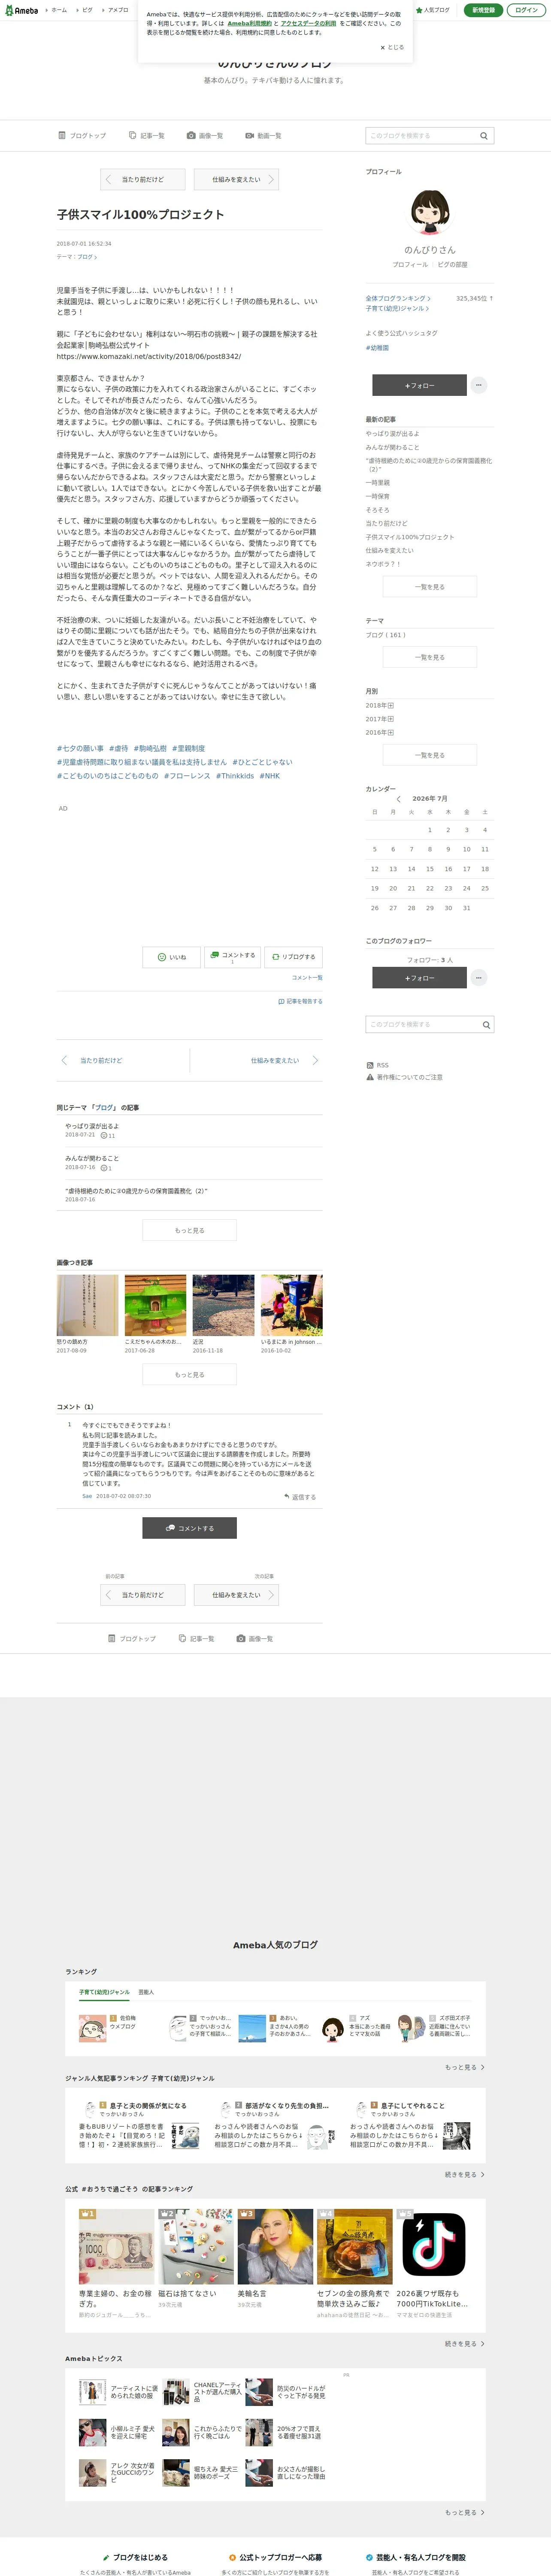Open the 全体ブログランキング link

click(x=398, y=298)
